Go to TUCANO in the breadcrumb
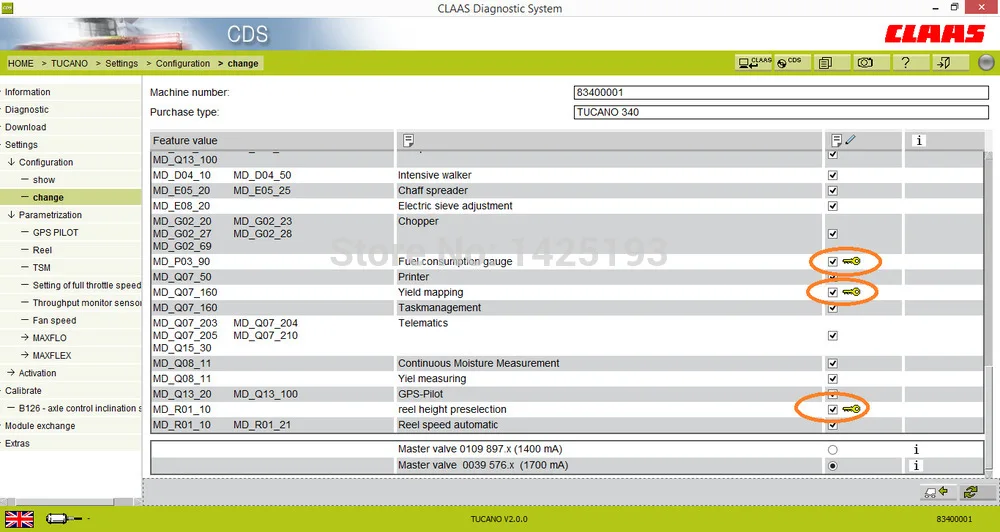Viewport: 1000px width, 532px height. [x=70, y=63]
